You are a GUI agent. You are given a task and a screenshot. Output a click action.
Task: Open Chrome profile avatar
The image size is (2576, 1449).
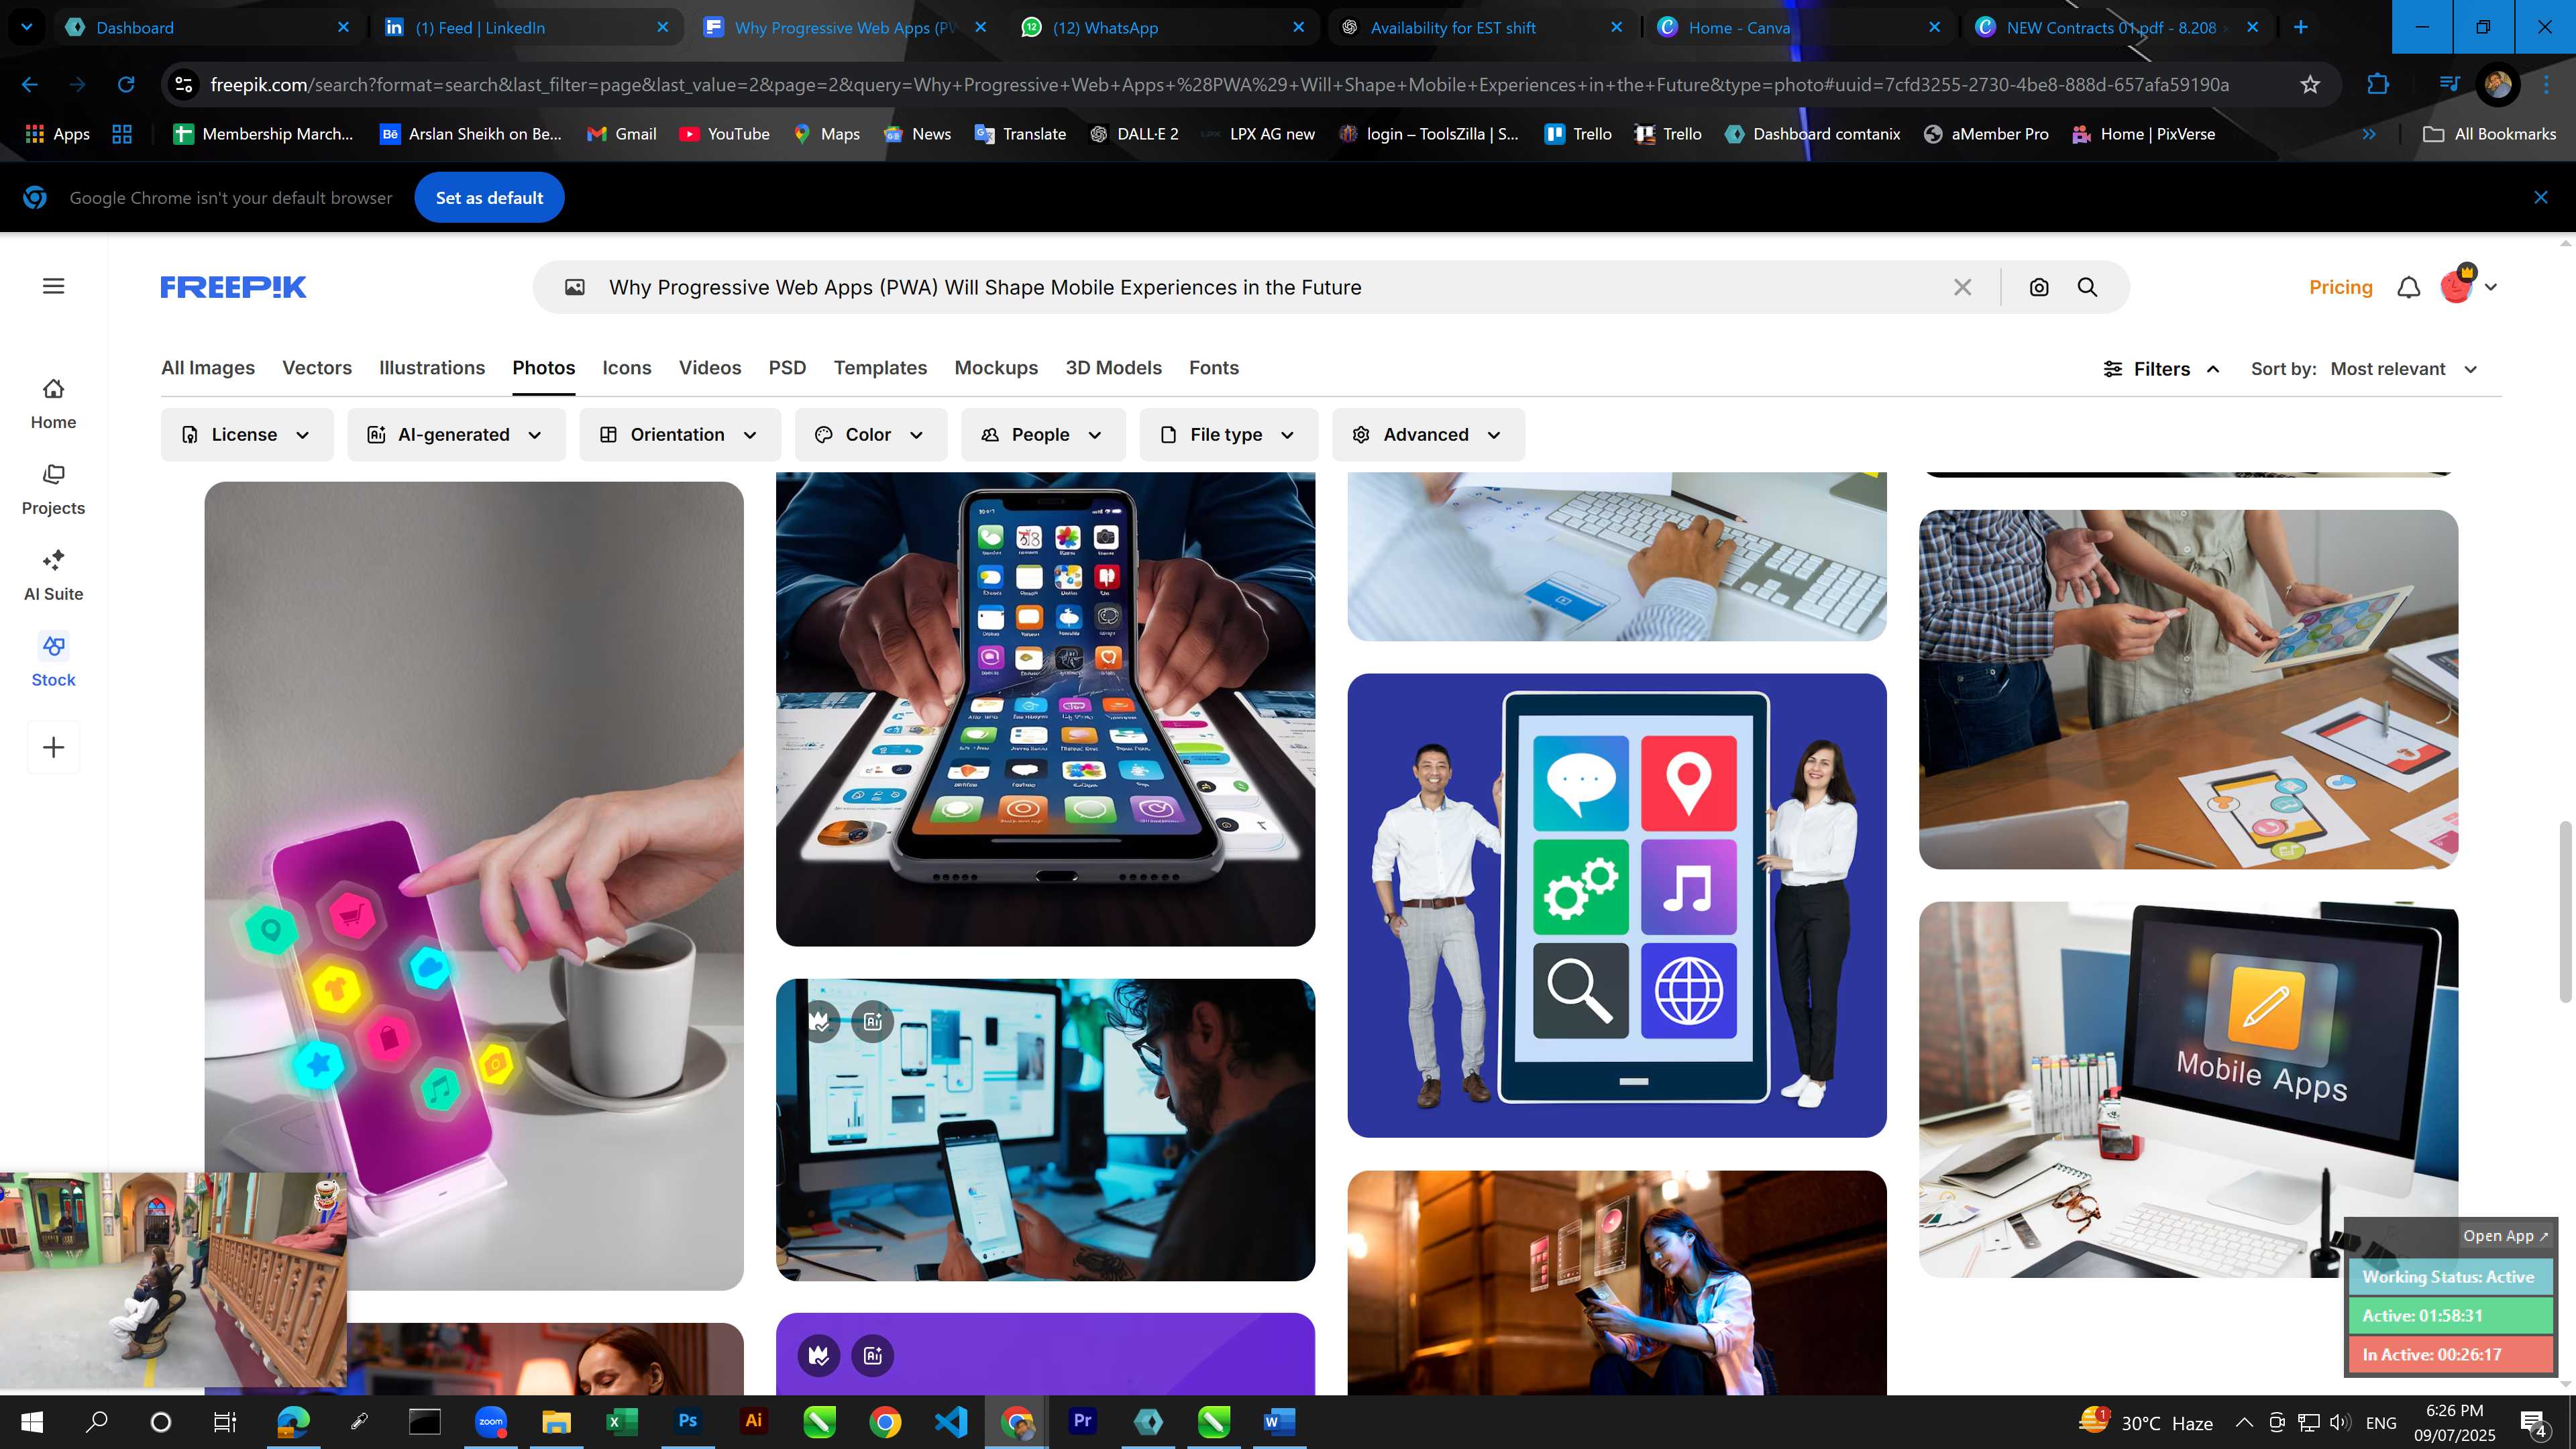click(2497, 85)
